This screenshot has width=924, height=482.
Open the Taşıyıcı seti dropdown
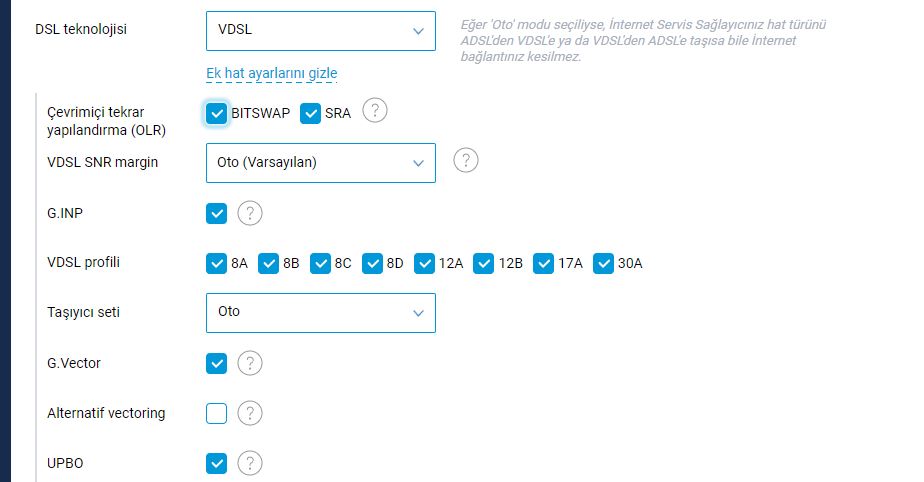[x=321, y=313]
